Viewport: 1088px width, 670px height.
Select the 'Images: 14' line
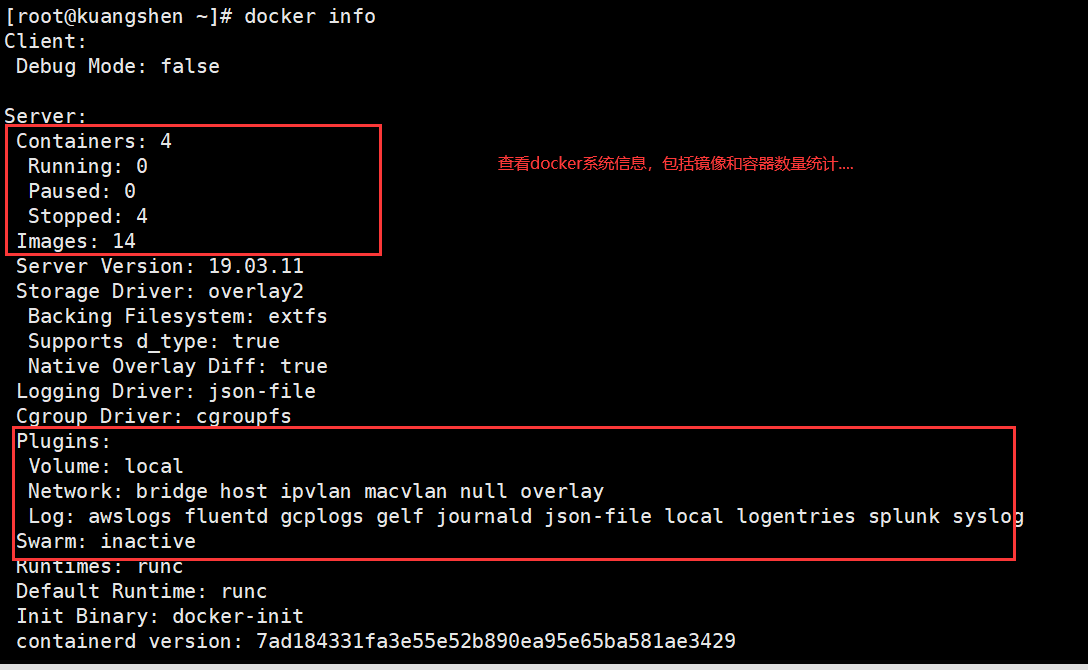tap(76, 241)
